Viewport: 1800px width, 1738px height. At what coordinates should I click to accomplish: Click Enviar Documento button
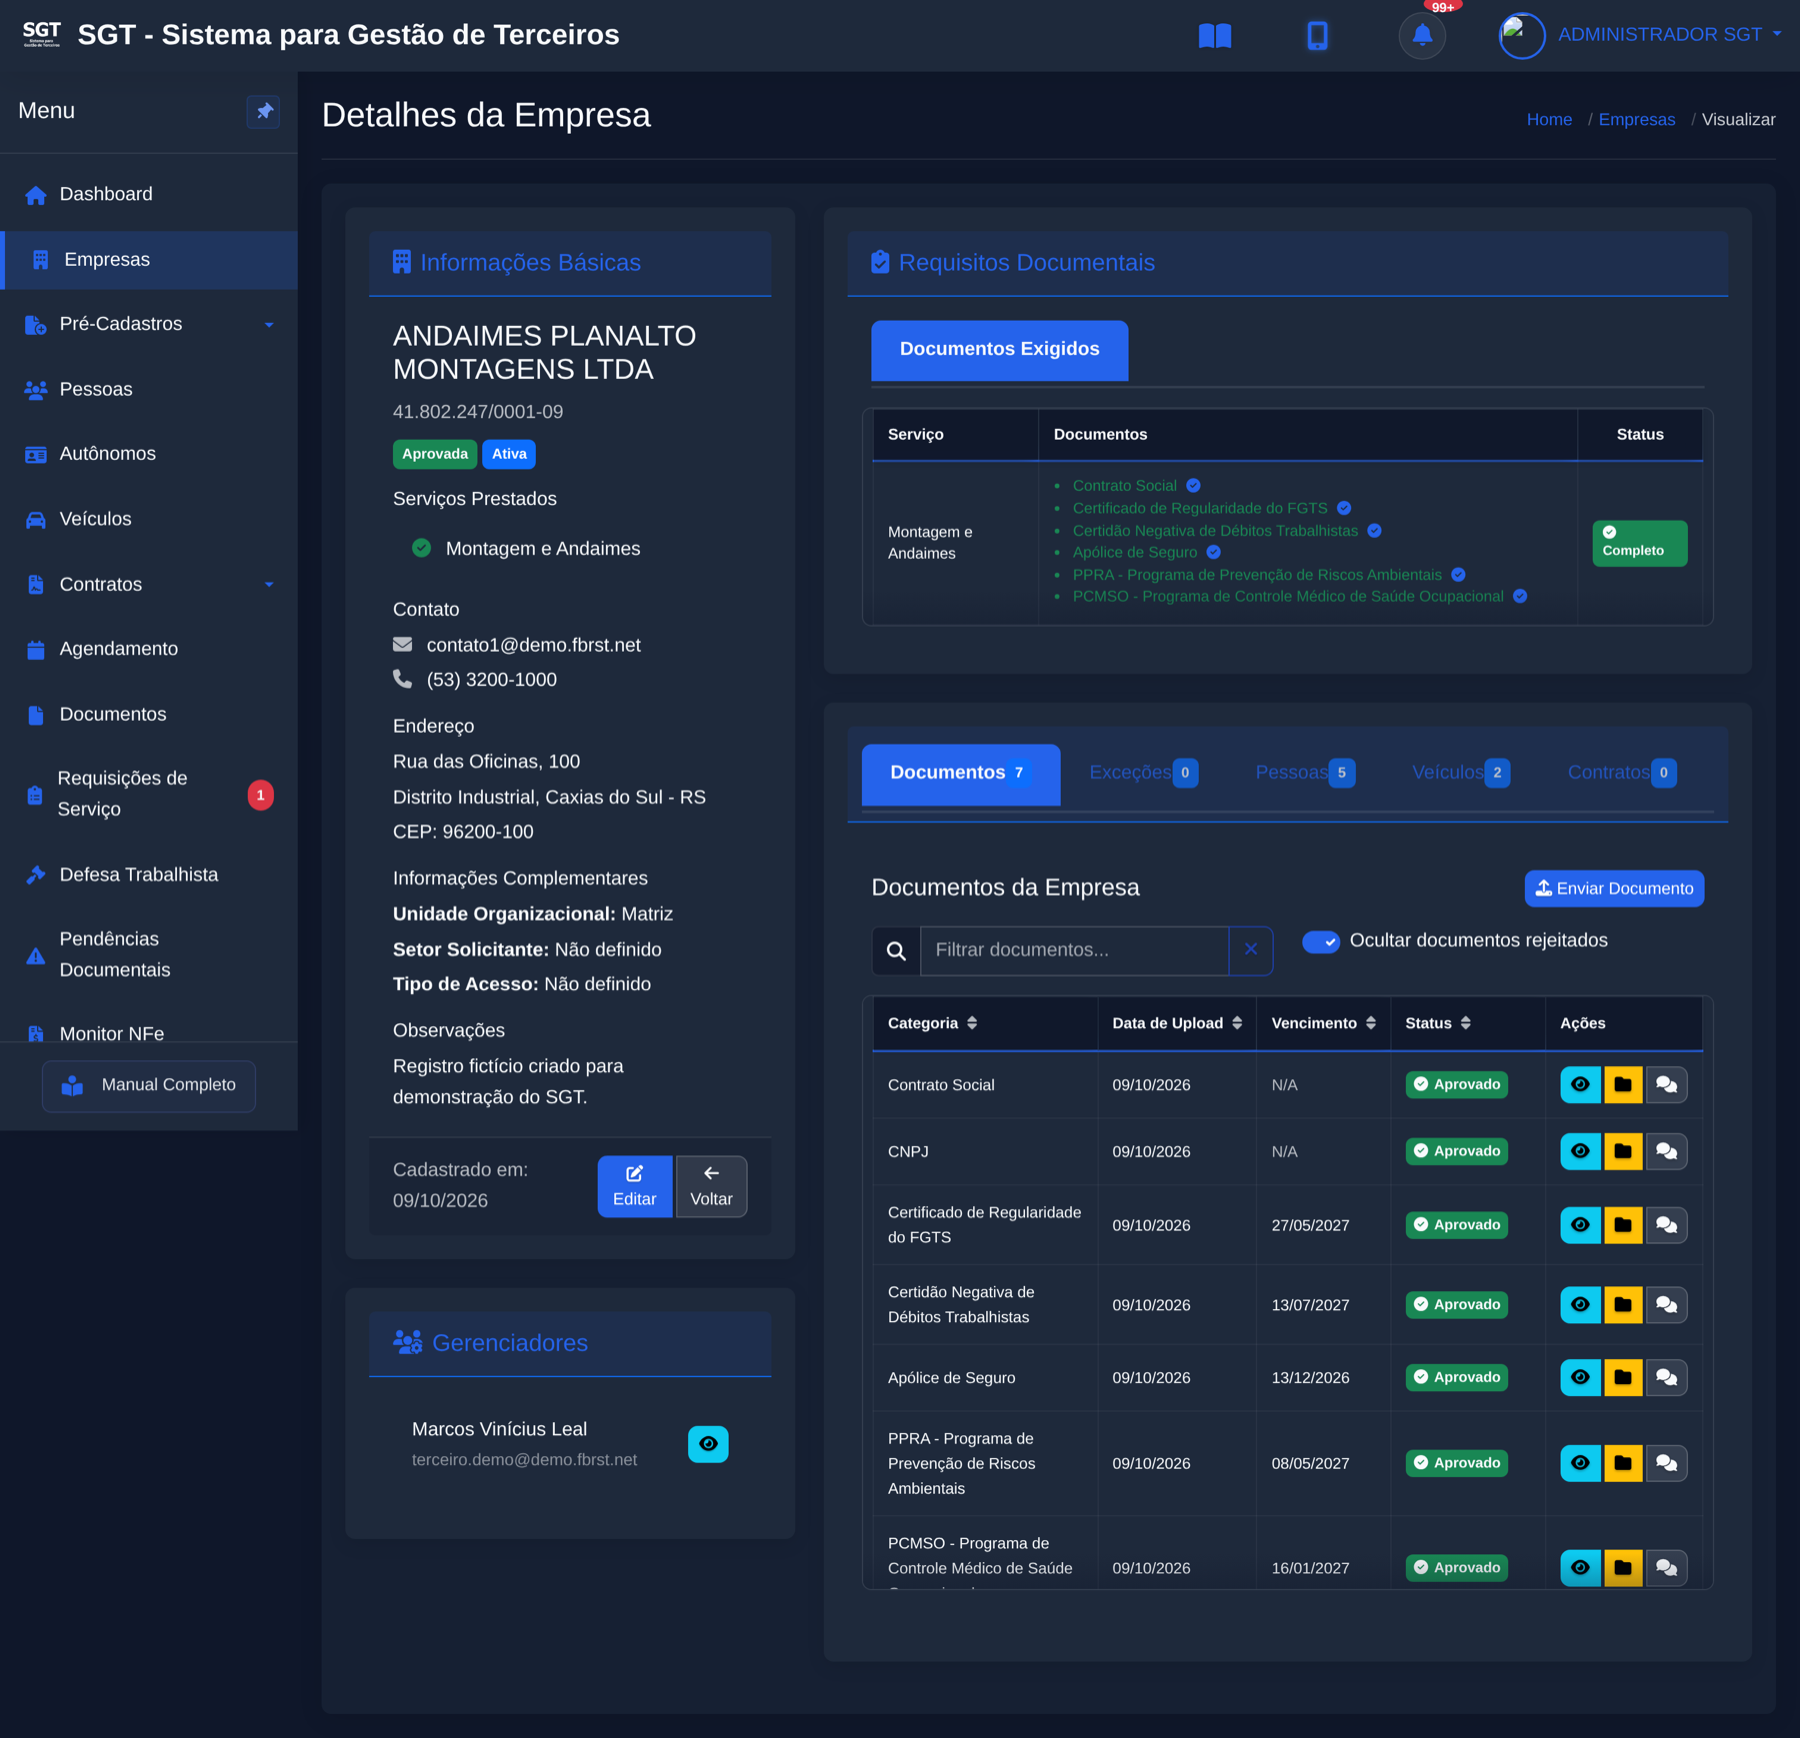click(x=1614, y=888)
